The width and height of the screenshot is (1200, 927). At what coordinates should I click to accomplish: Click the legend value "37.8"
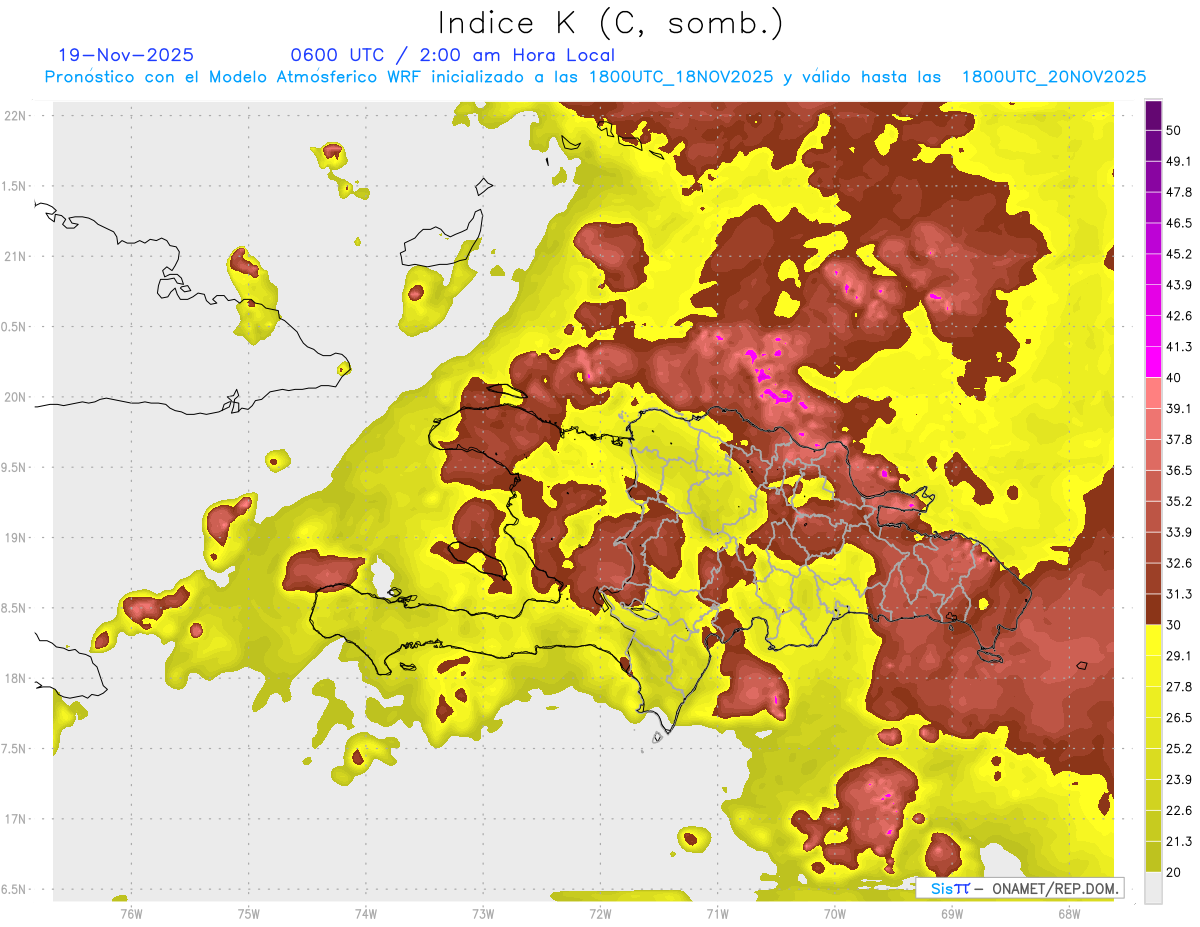click(1178, 440)
